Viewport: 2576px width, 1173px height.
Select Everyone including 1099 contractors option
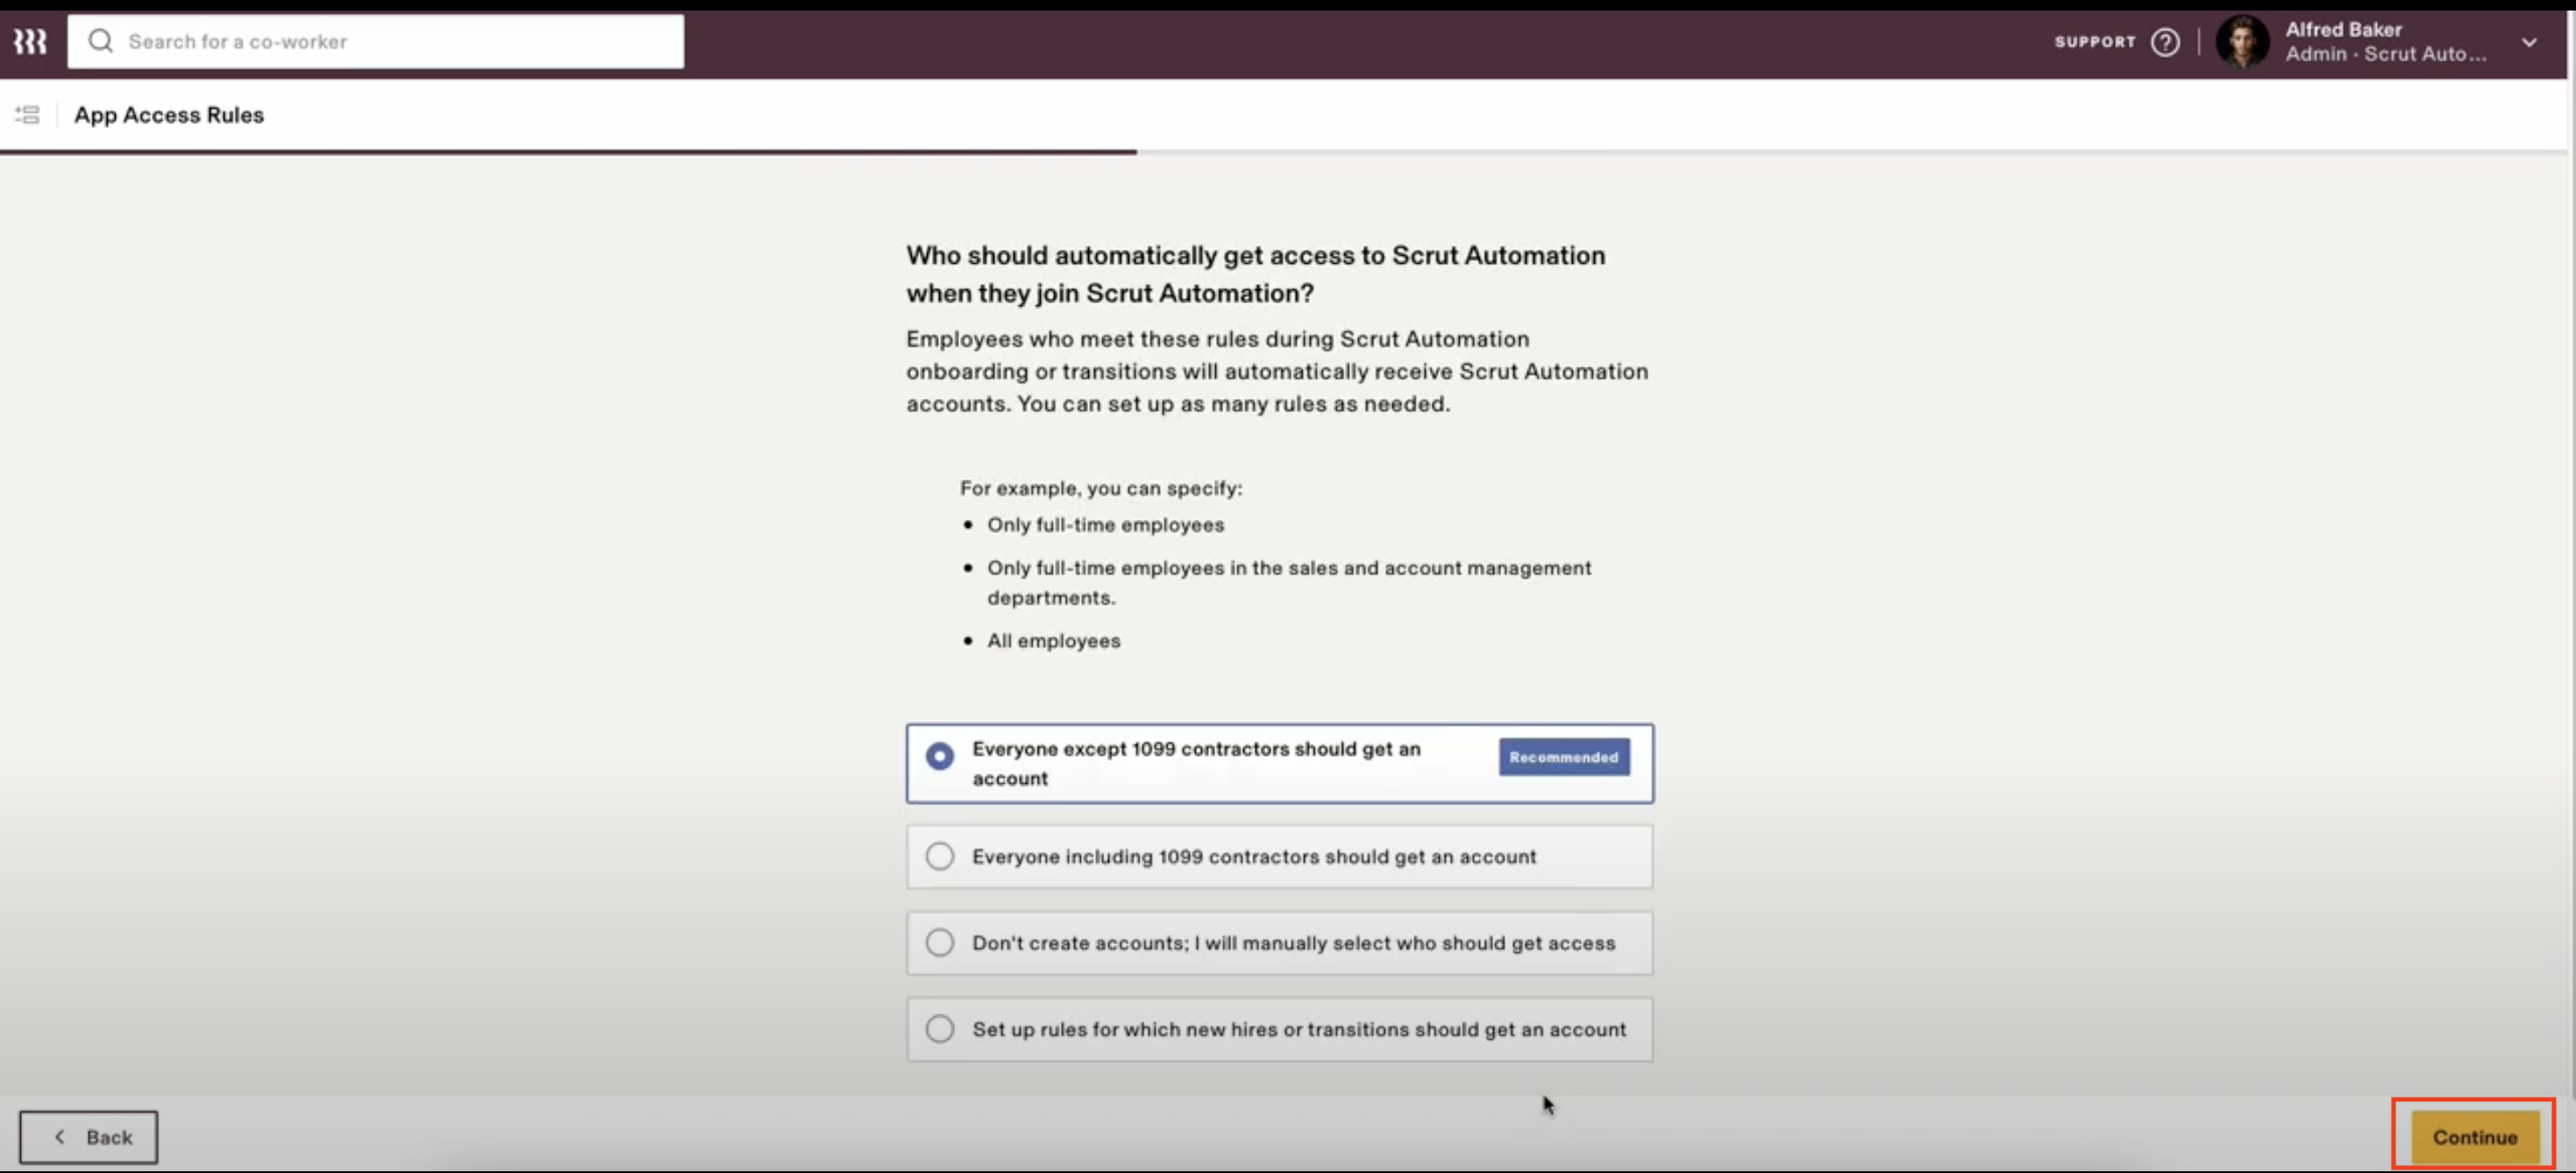pos(1279,857)
